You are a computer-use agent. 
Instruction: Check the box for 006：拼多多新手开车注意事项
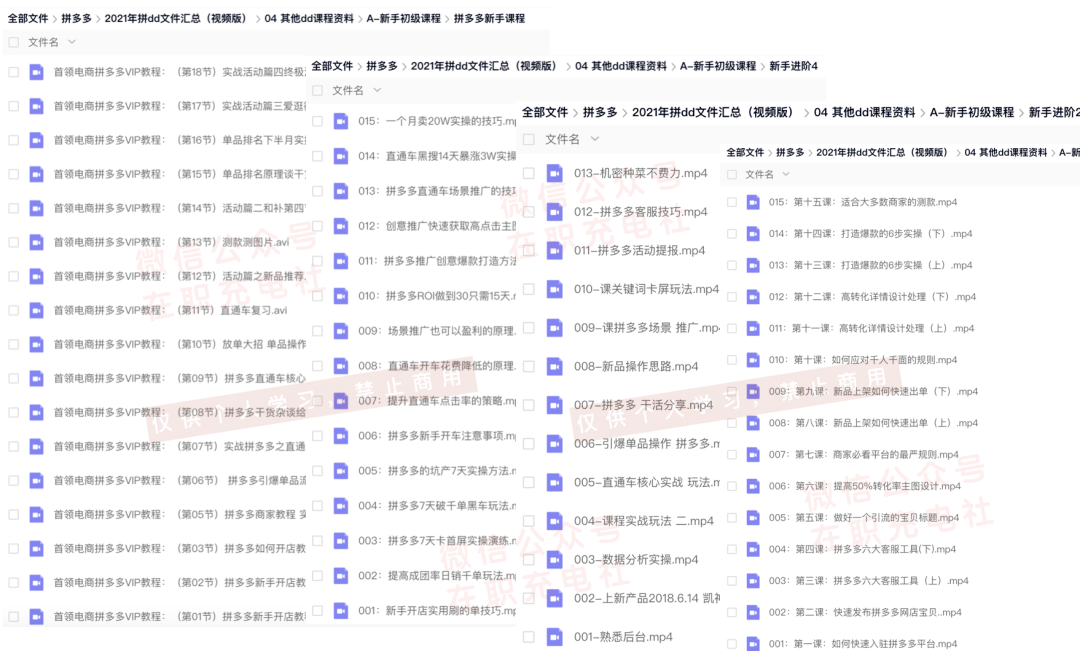click(317, 436)
